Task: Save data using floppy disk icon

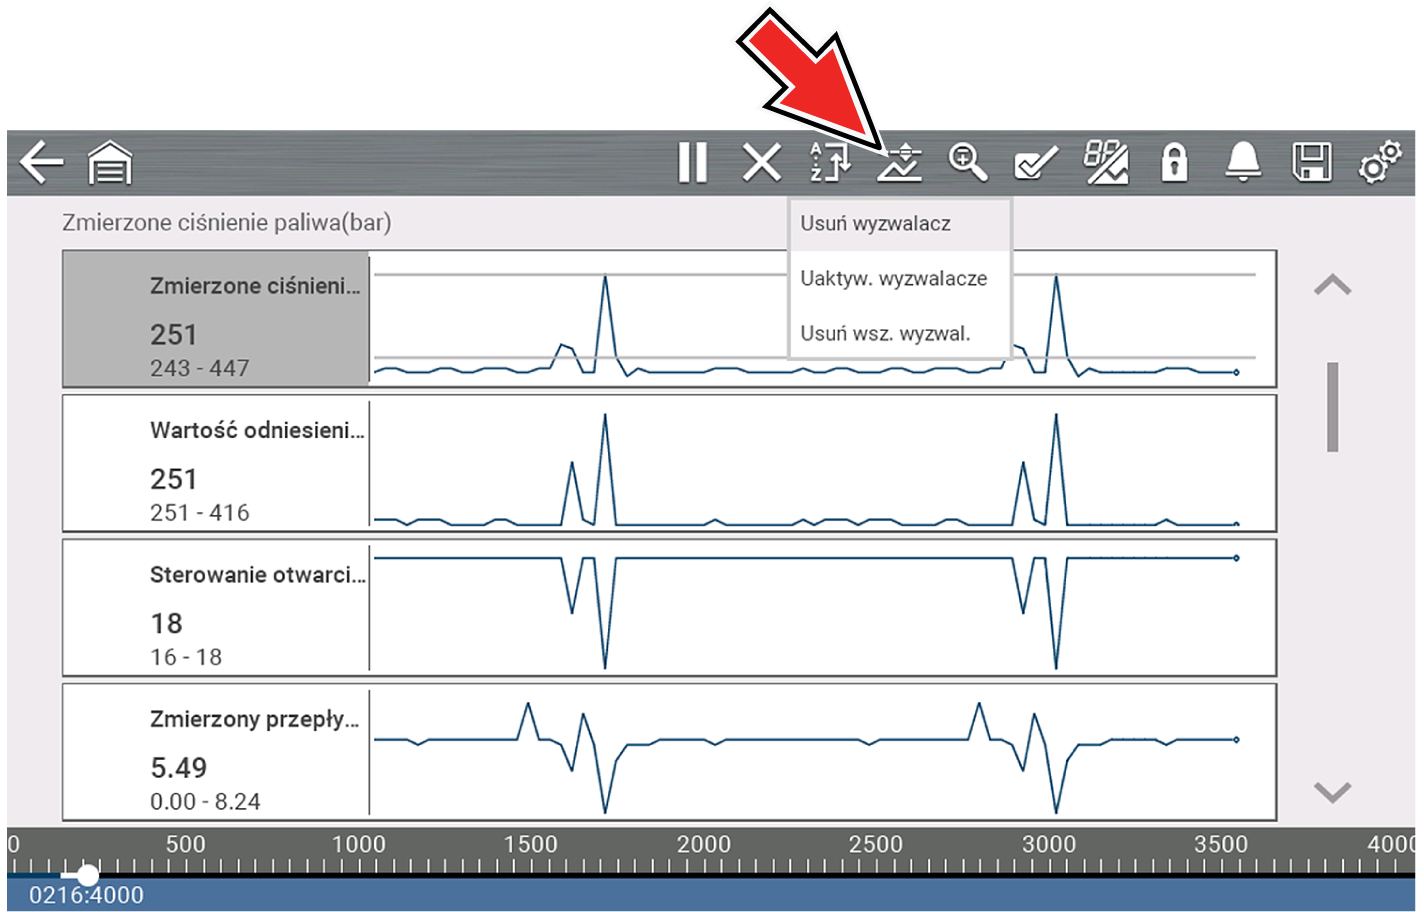Action: pos(1311,162)
